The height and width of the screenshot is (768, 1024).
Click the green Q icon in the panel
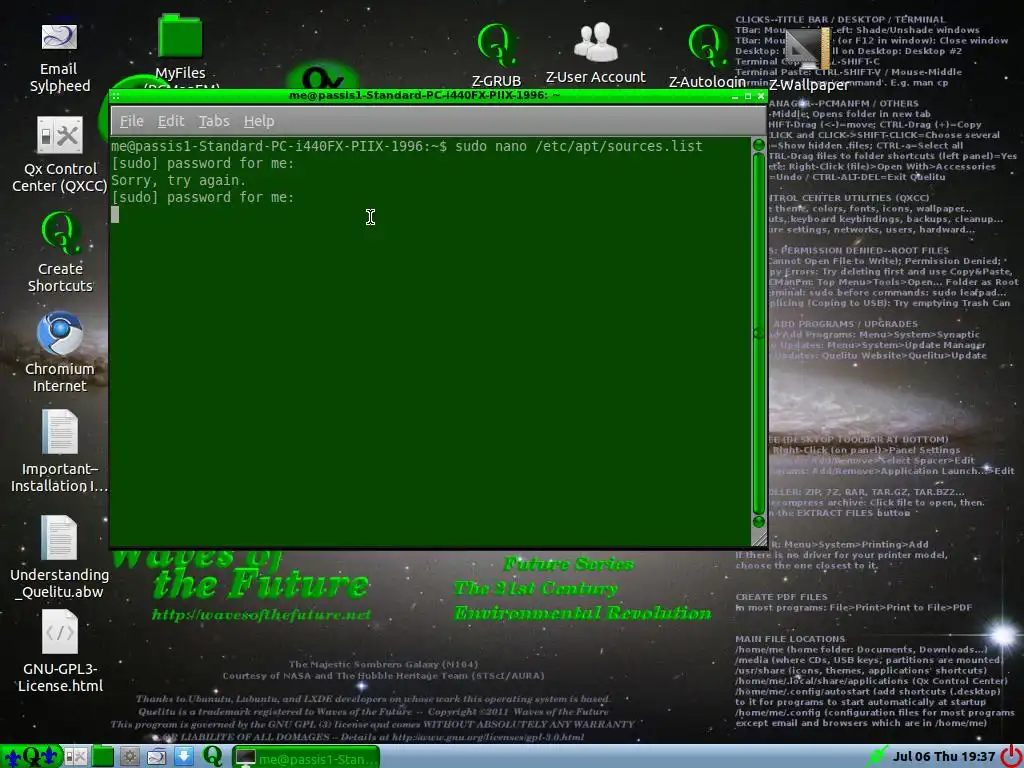coord(212,756)
